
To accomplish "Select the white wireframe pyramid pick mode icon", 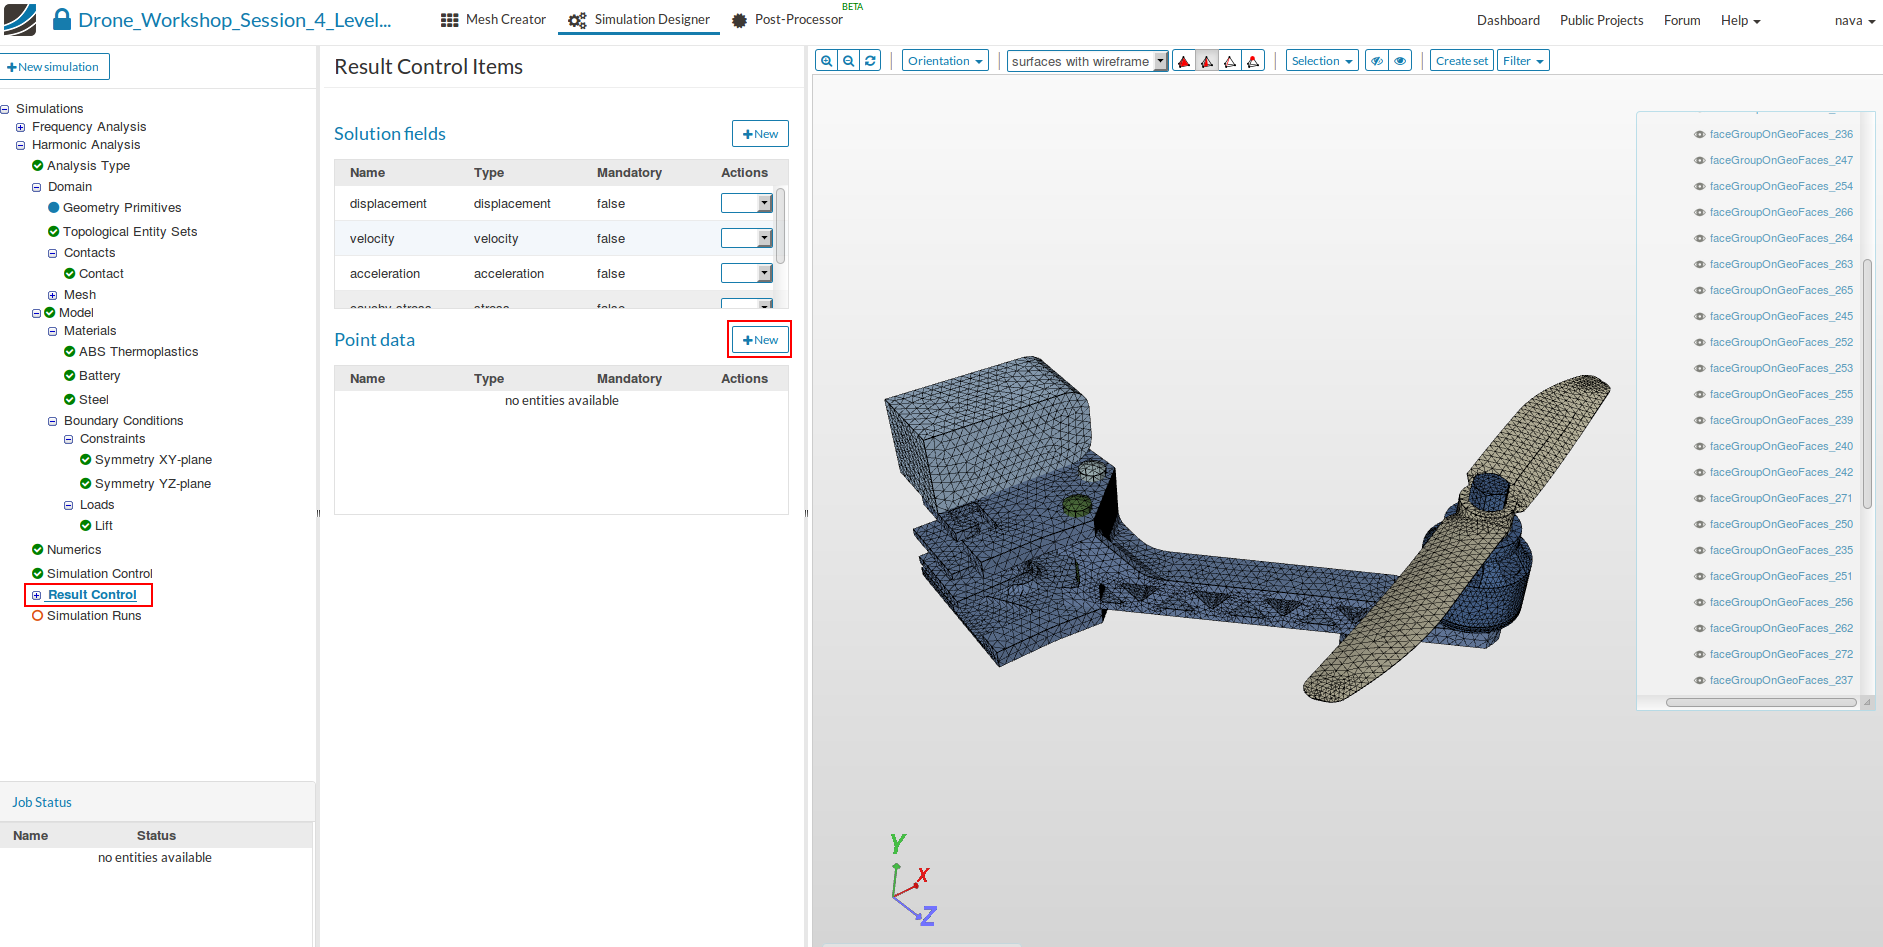I will click(x=1230, y=61).
